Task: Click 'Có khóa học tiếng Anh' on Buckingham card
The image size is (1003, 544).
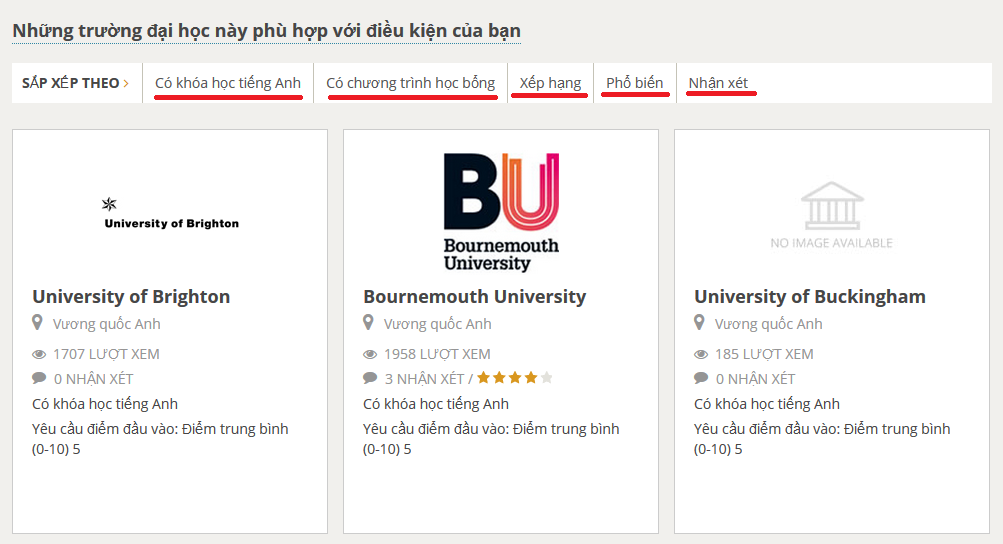Action: (x=767, y=404)
